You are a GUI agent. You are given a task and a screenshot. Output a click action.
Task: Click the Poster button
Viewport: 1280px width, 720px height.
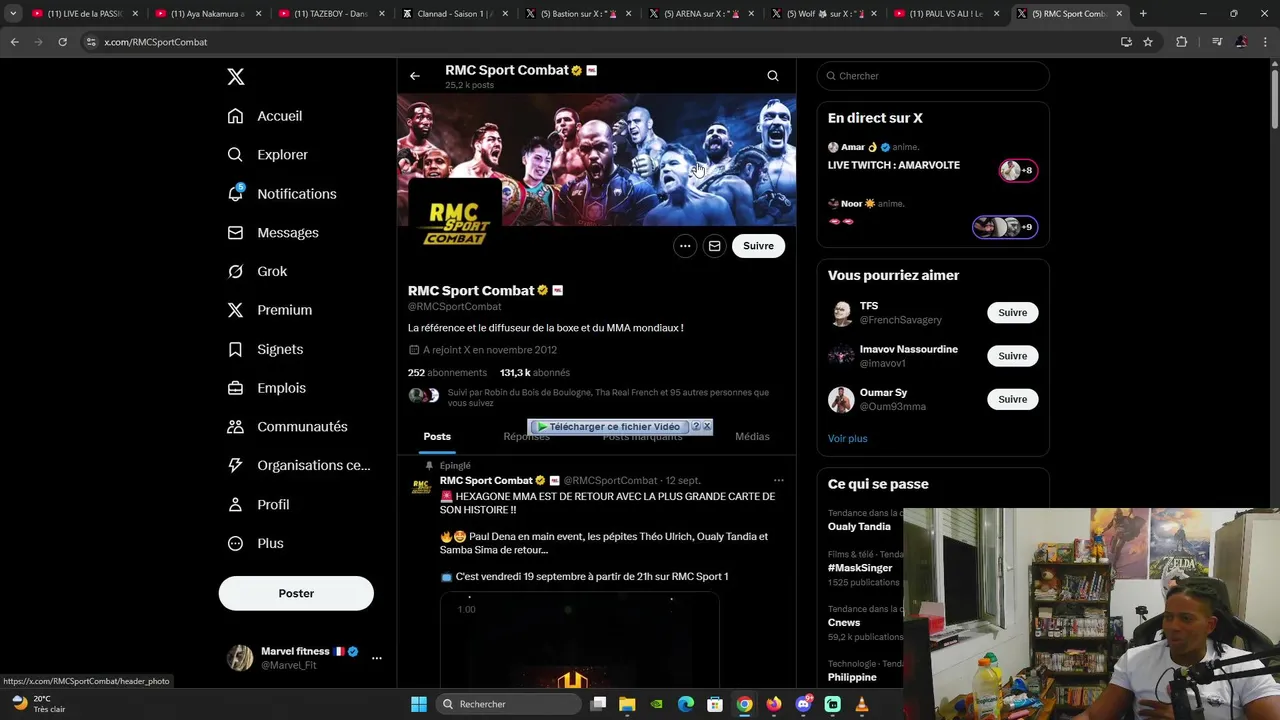[x=296, y=593]
